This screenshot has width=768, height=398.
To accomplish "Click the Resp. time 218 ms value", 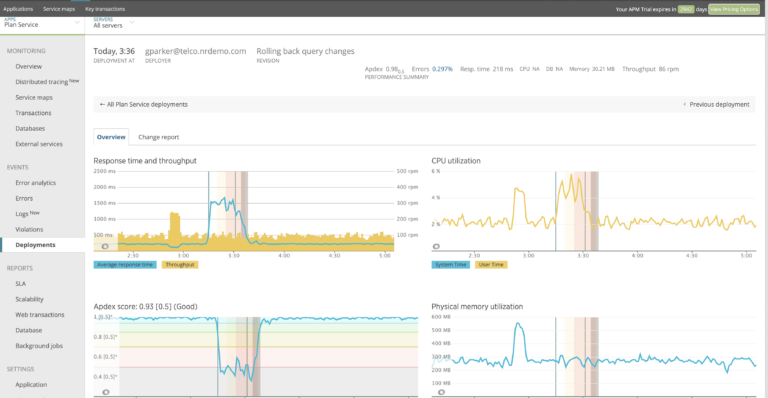I will pyautogui.click(x=486, y=69).
